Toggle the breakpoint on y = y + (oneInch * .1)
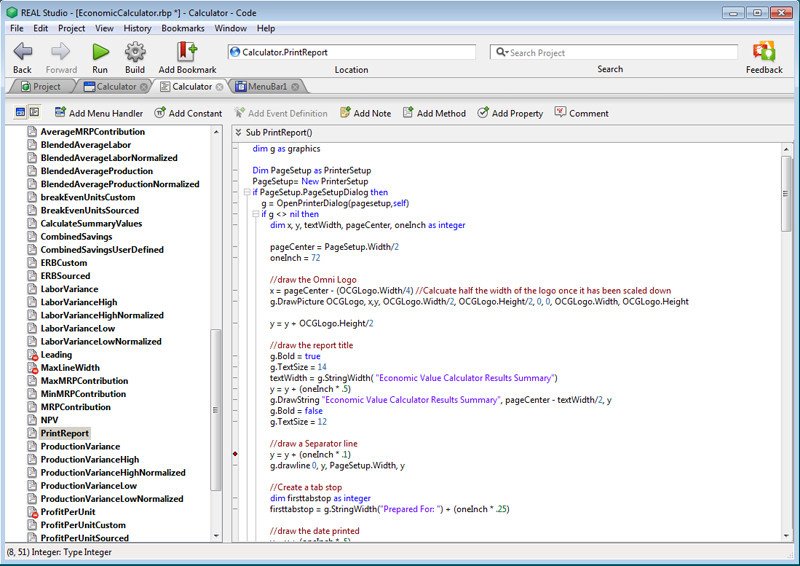Viewport: 800px width, 566px height. 235,454
